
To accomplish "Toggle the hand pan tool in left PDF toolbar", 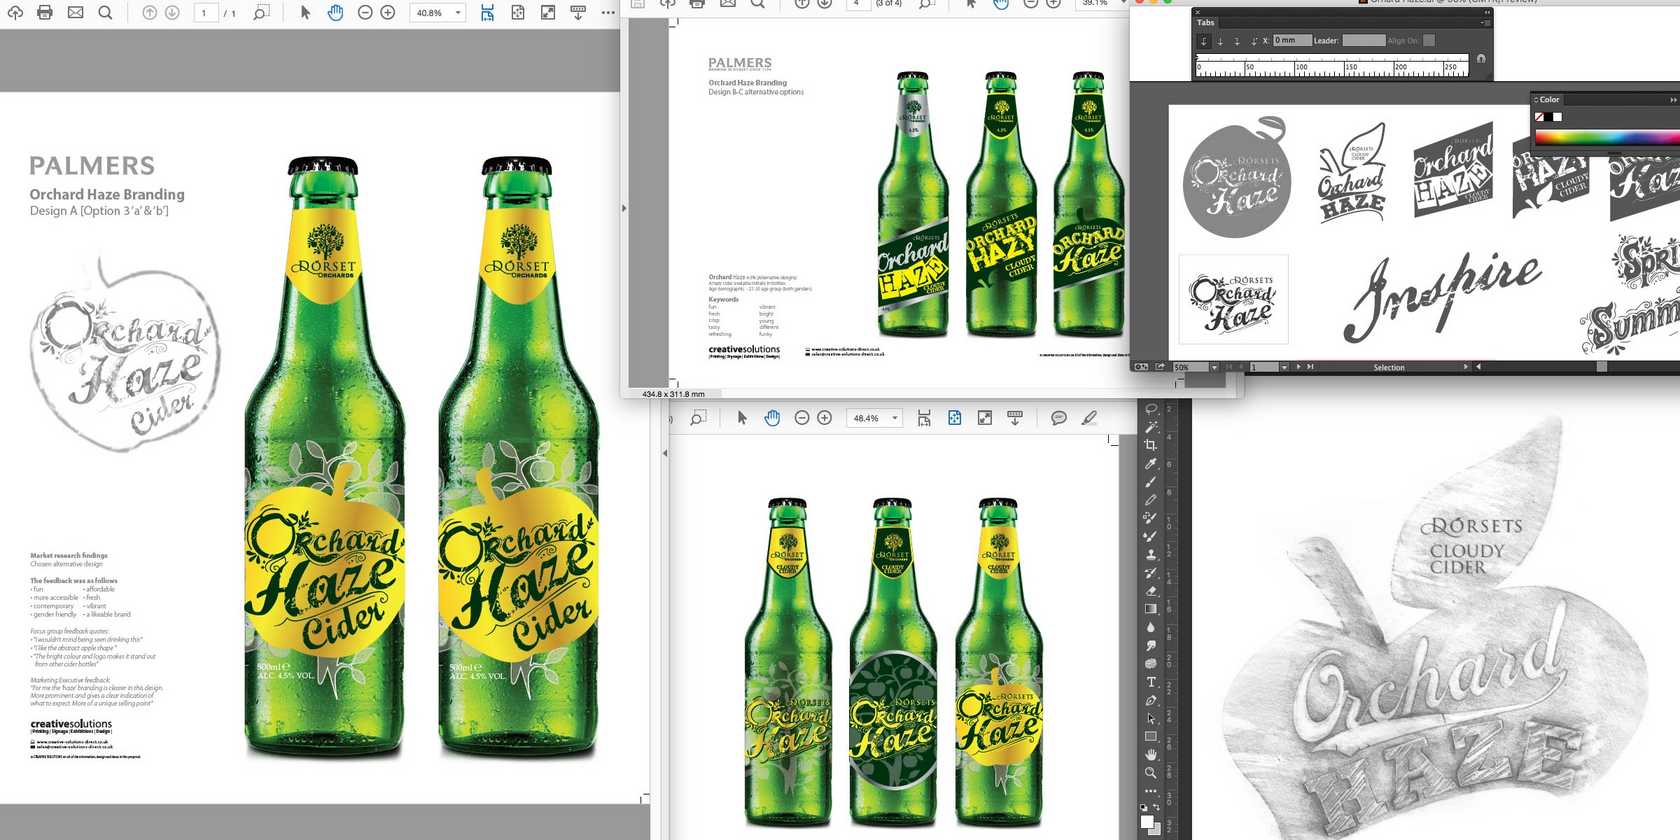I will click(335, 12).
